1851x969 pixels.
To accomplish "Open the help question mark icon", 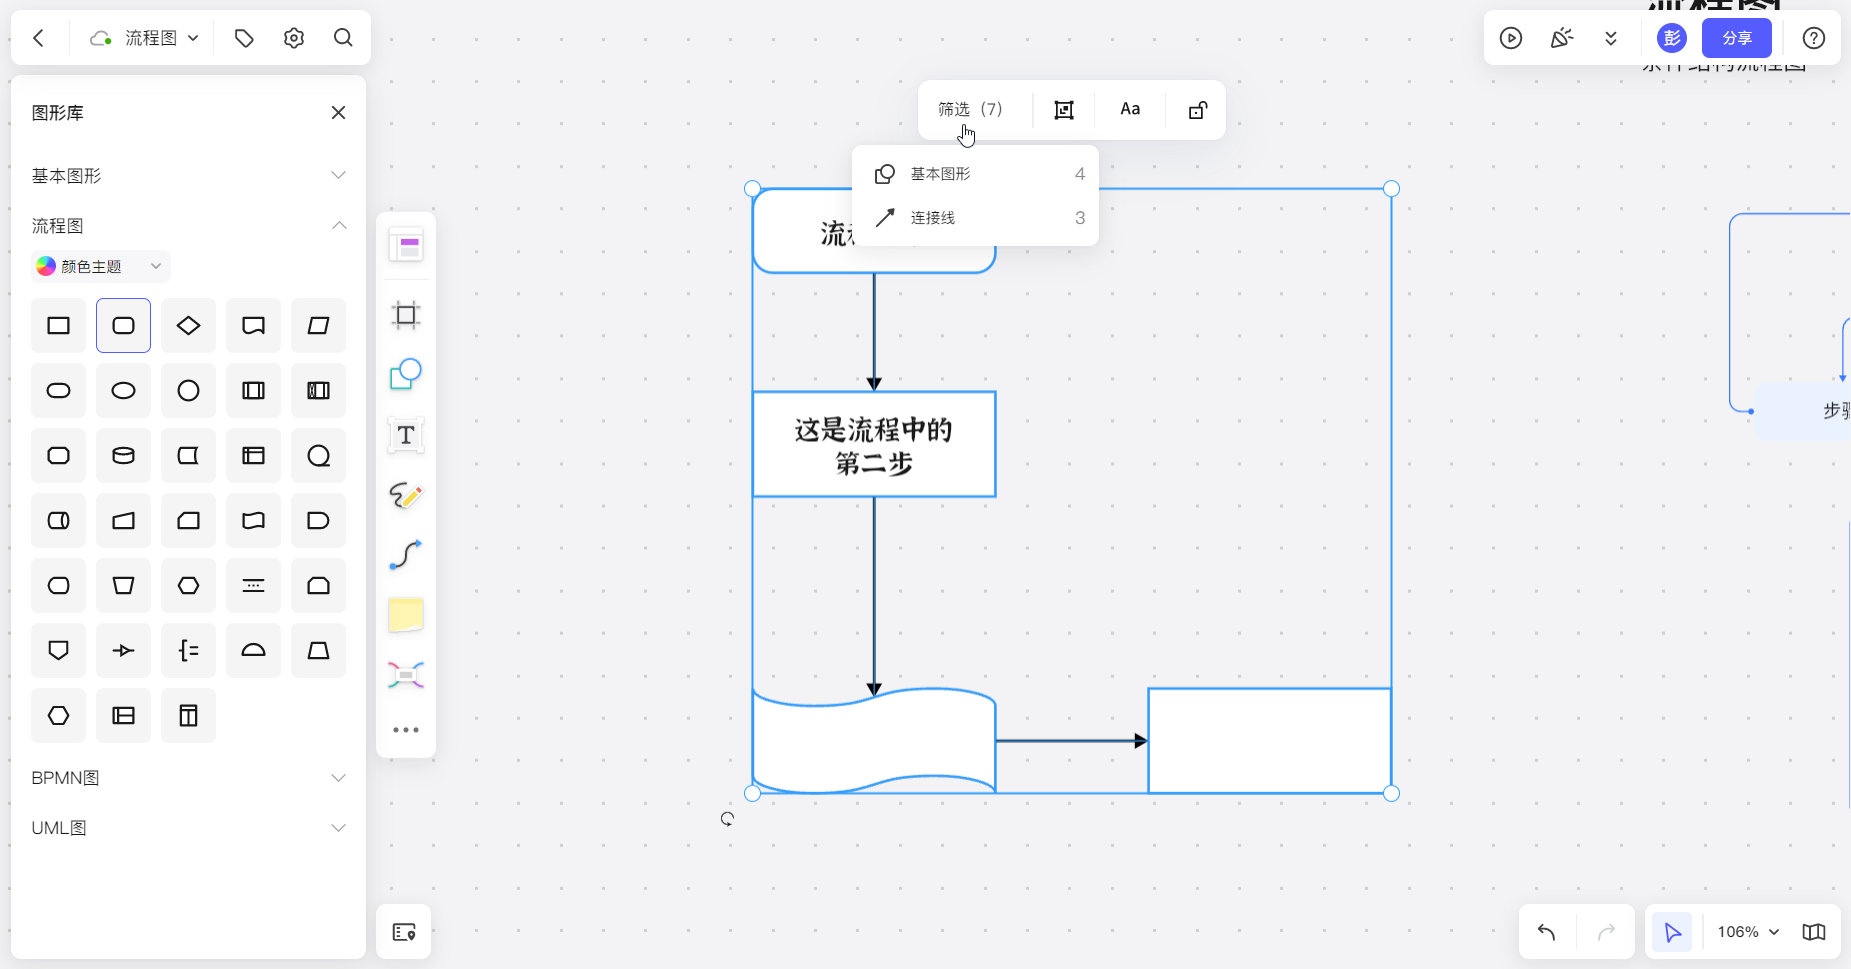I will (1814, 38).
